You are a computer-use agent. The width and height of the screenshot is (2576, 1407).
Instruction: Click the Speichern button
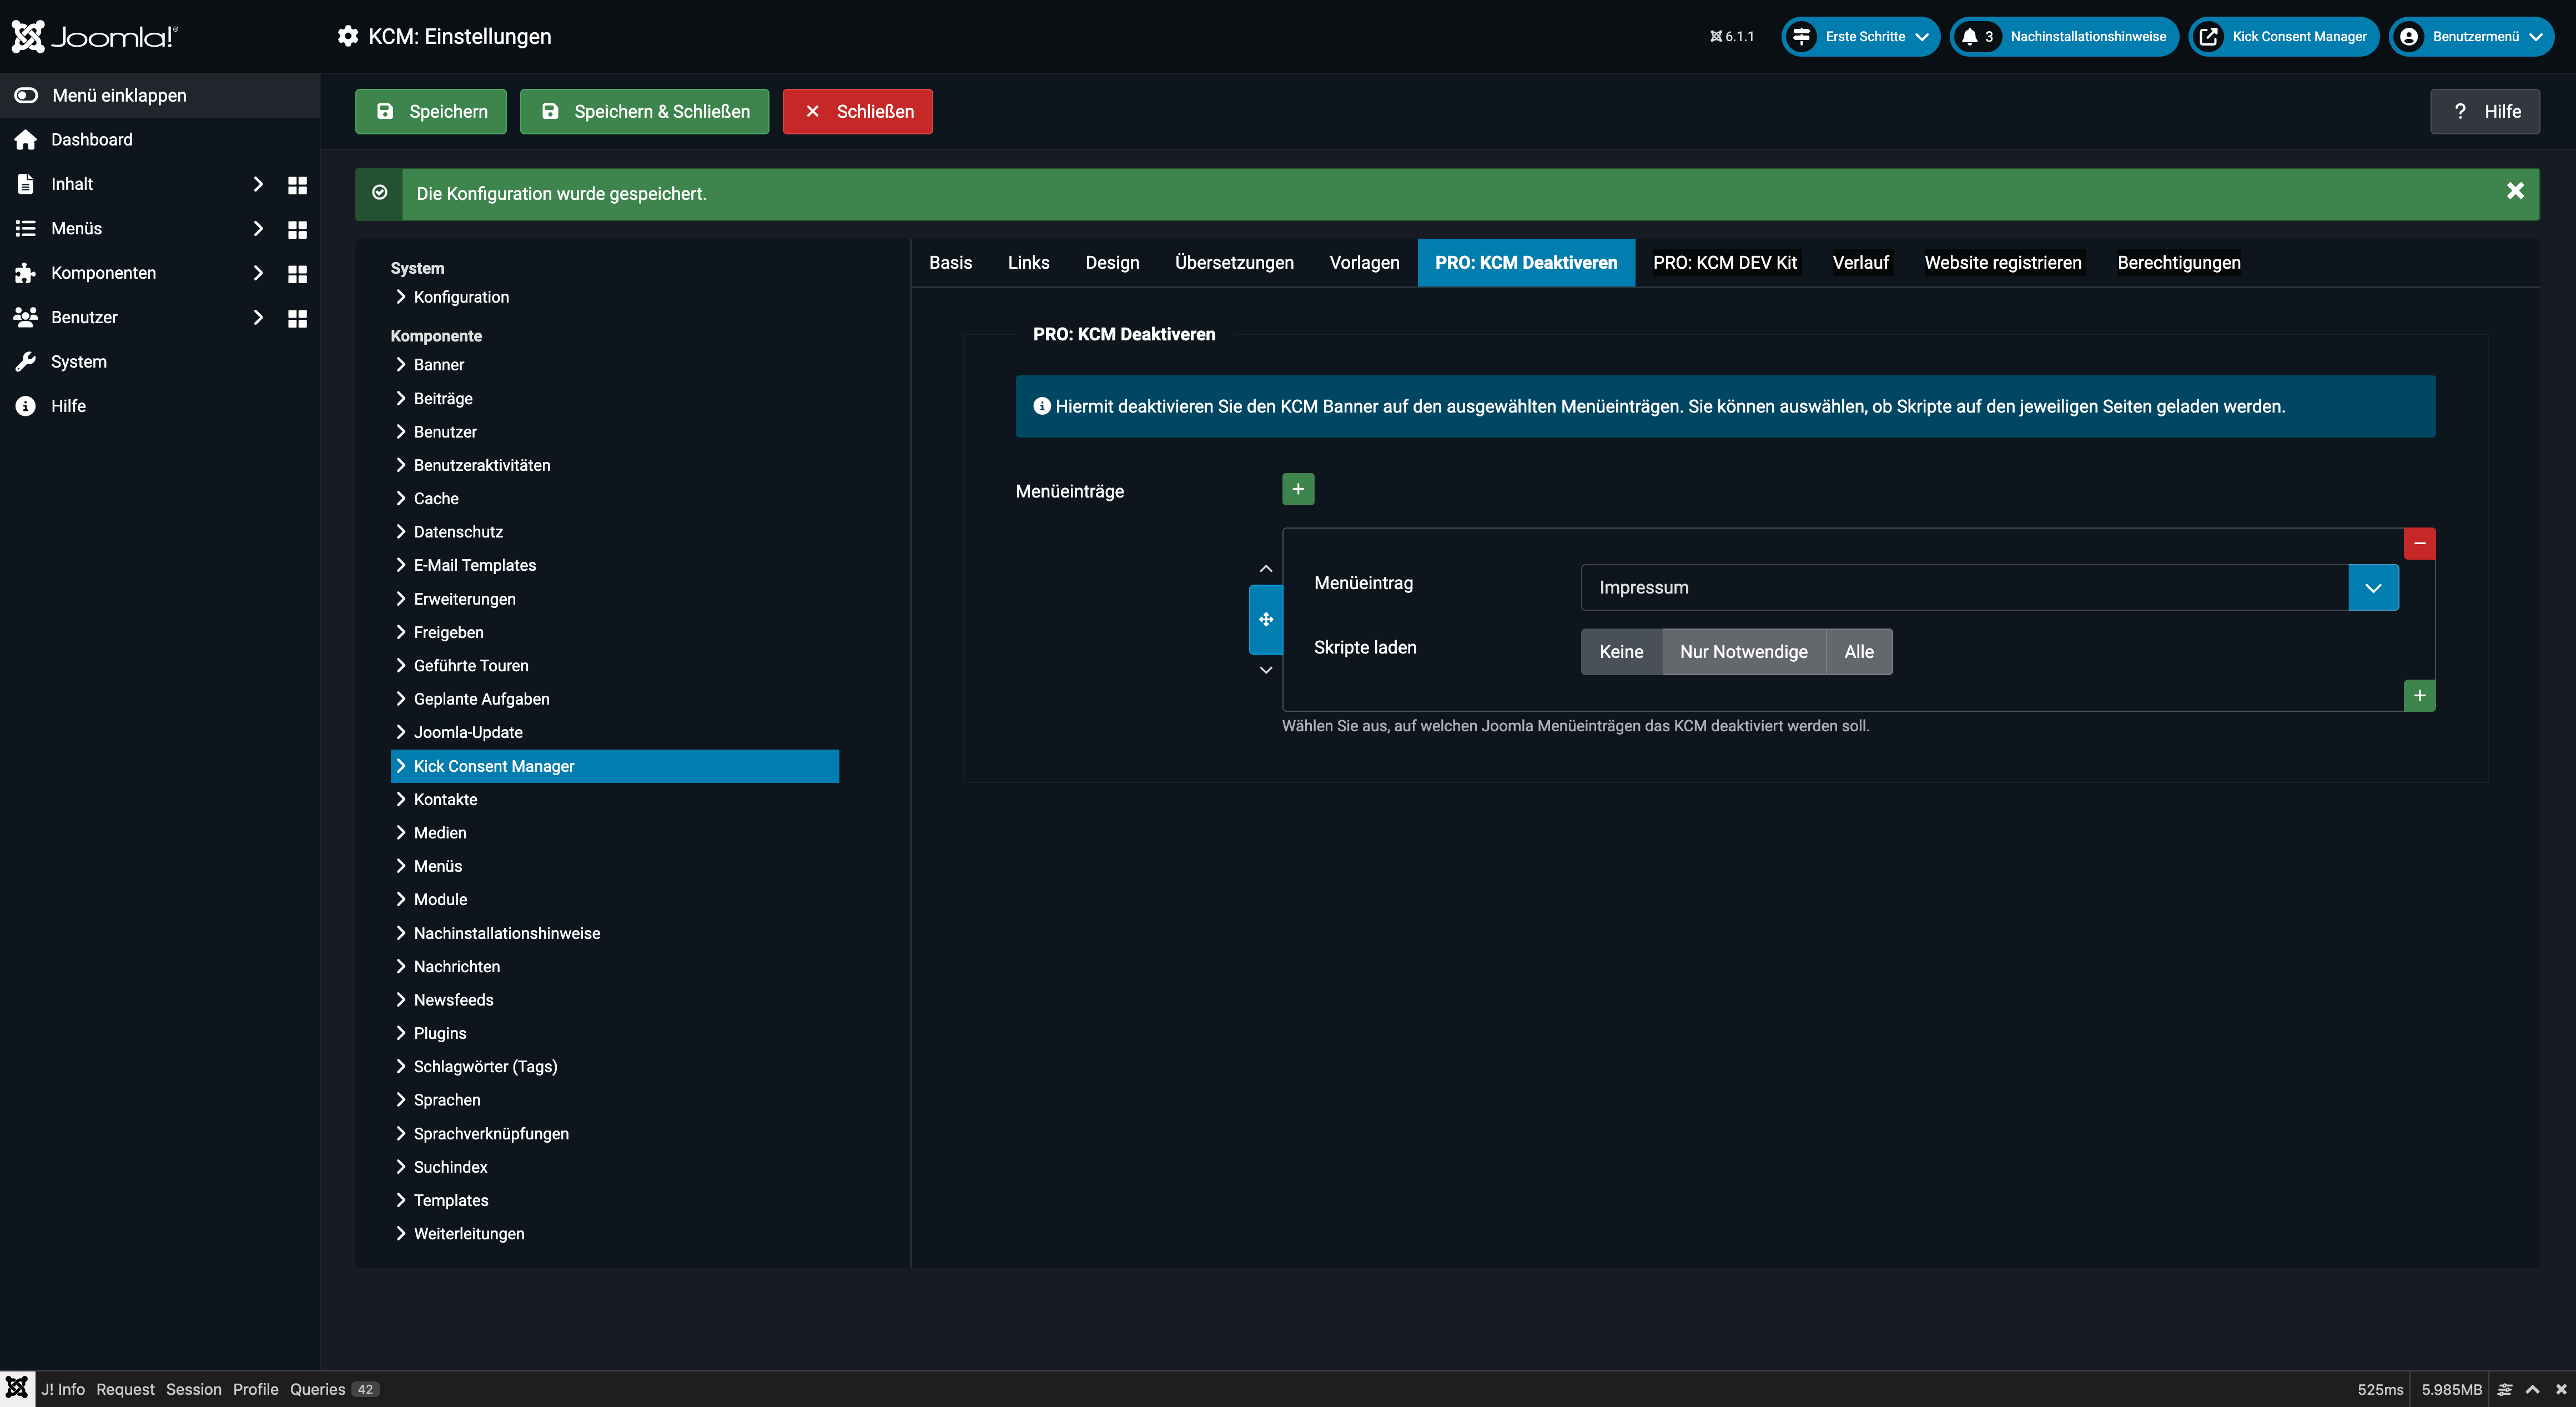(431, 111)
